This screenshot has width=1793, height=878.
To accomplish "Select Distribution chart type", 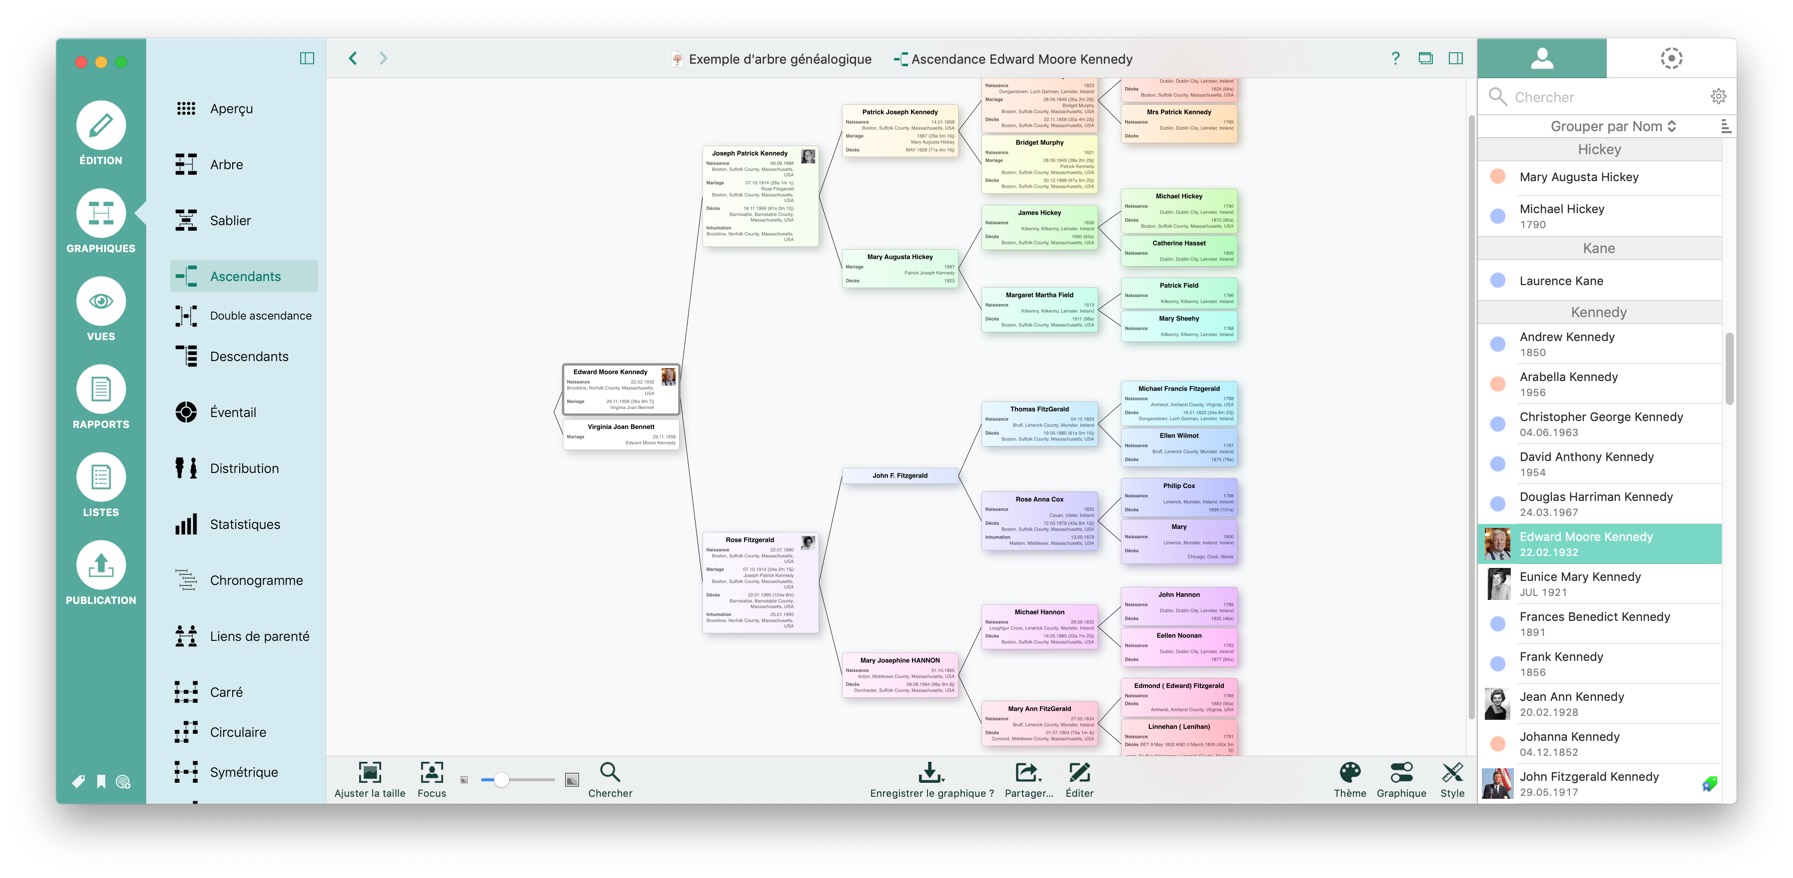I will click(x=244, y=468).
